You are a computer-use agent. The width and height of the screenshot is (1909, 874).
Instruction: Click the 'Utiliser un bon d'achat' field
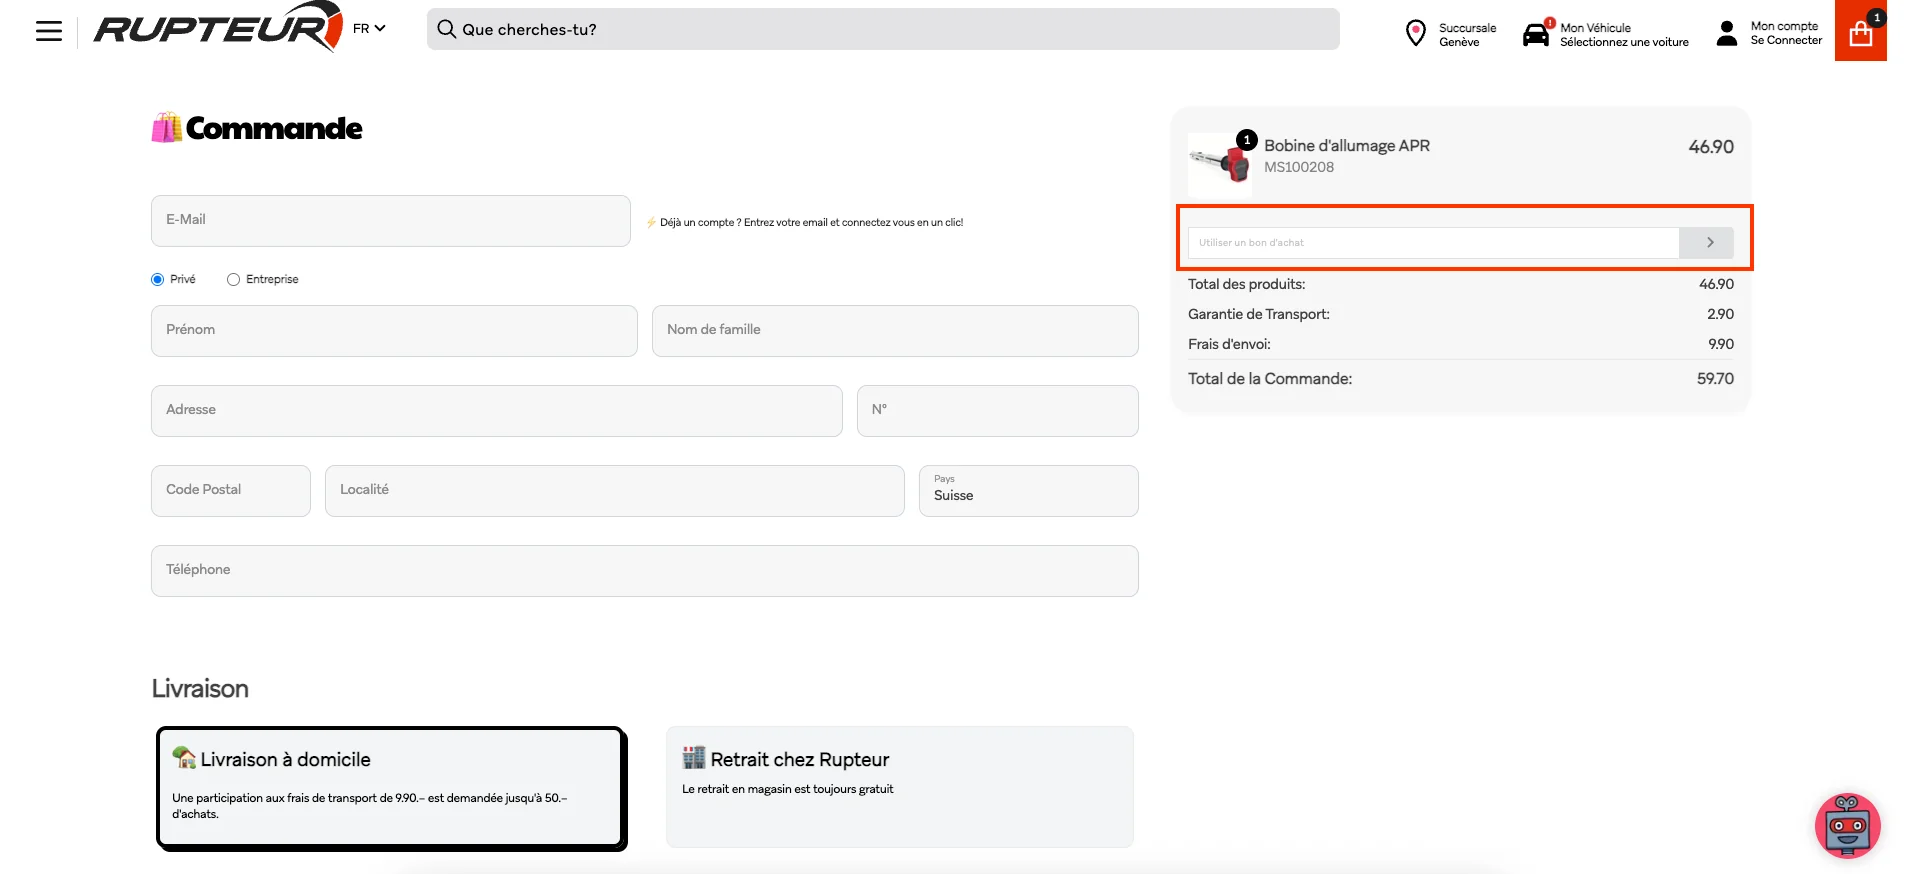coord(1433,243)
